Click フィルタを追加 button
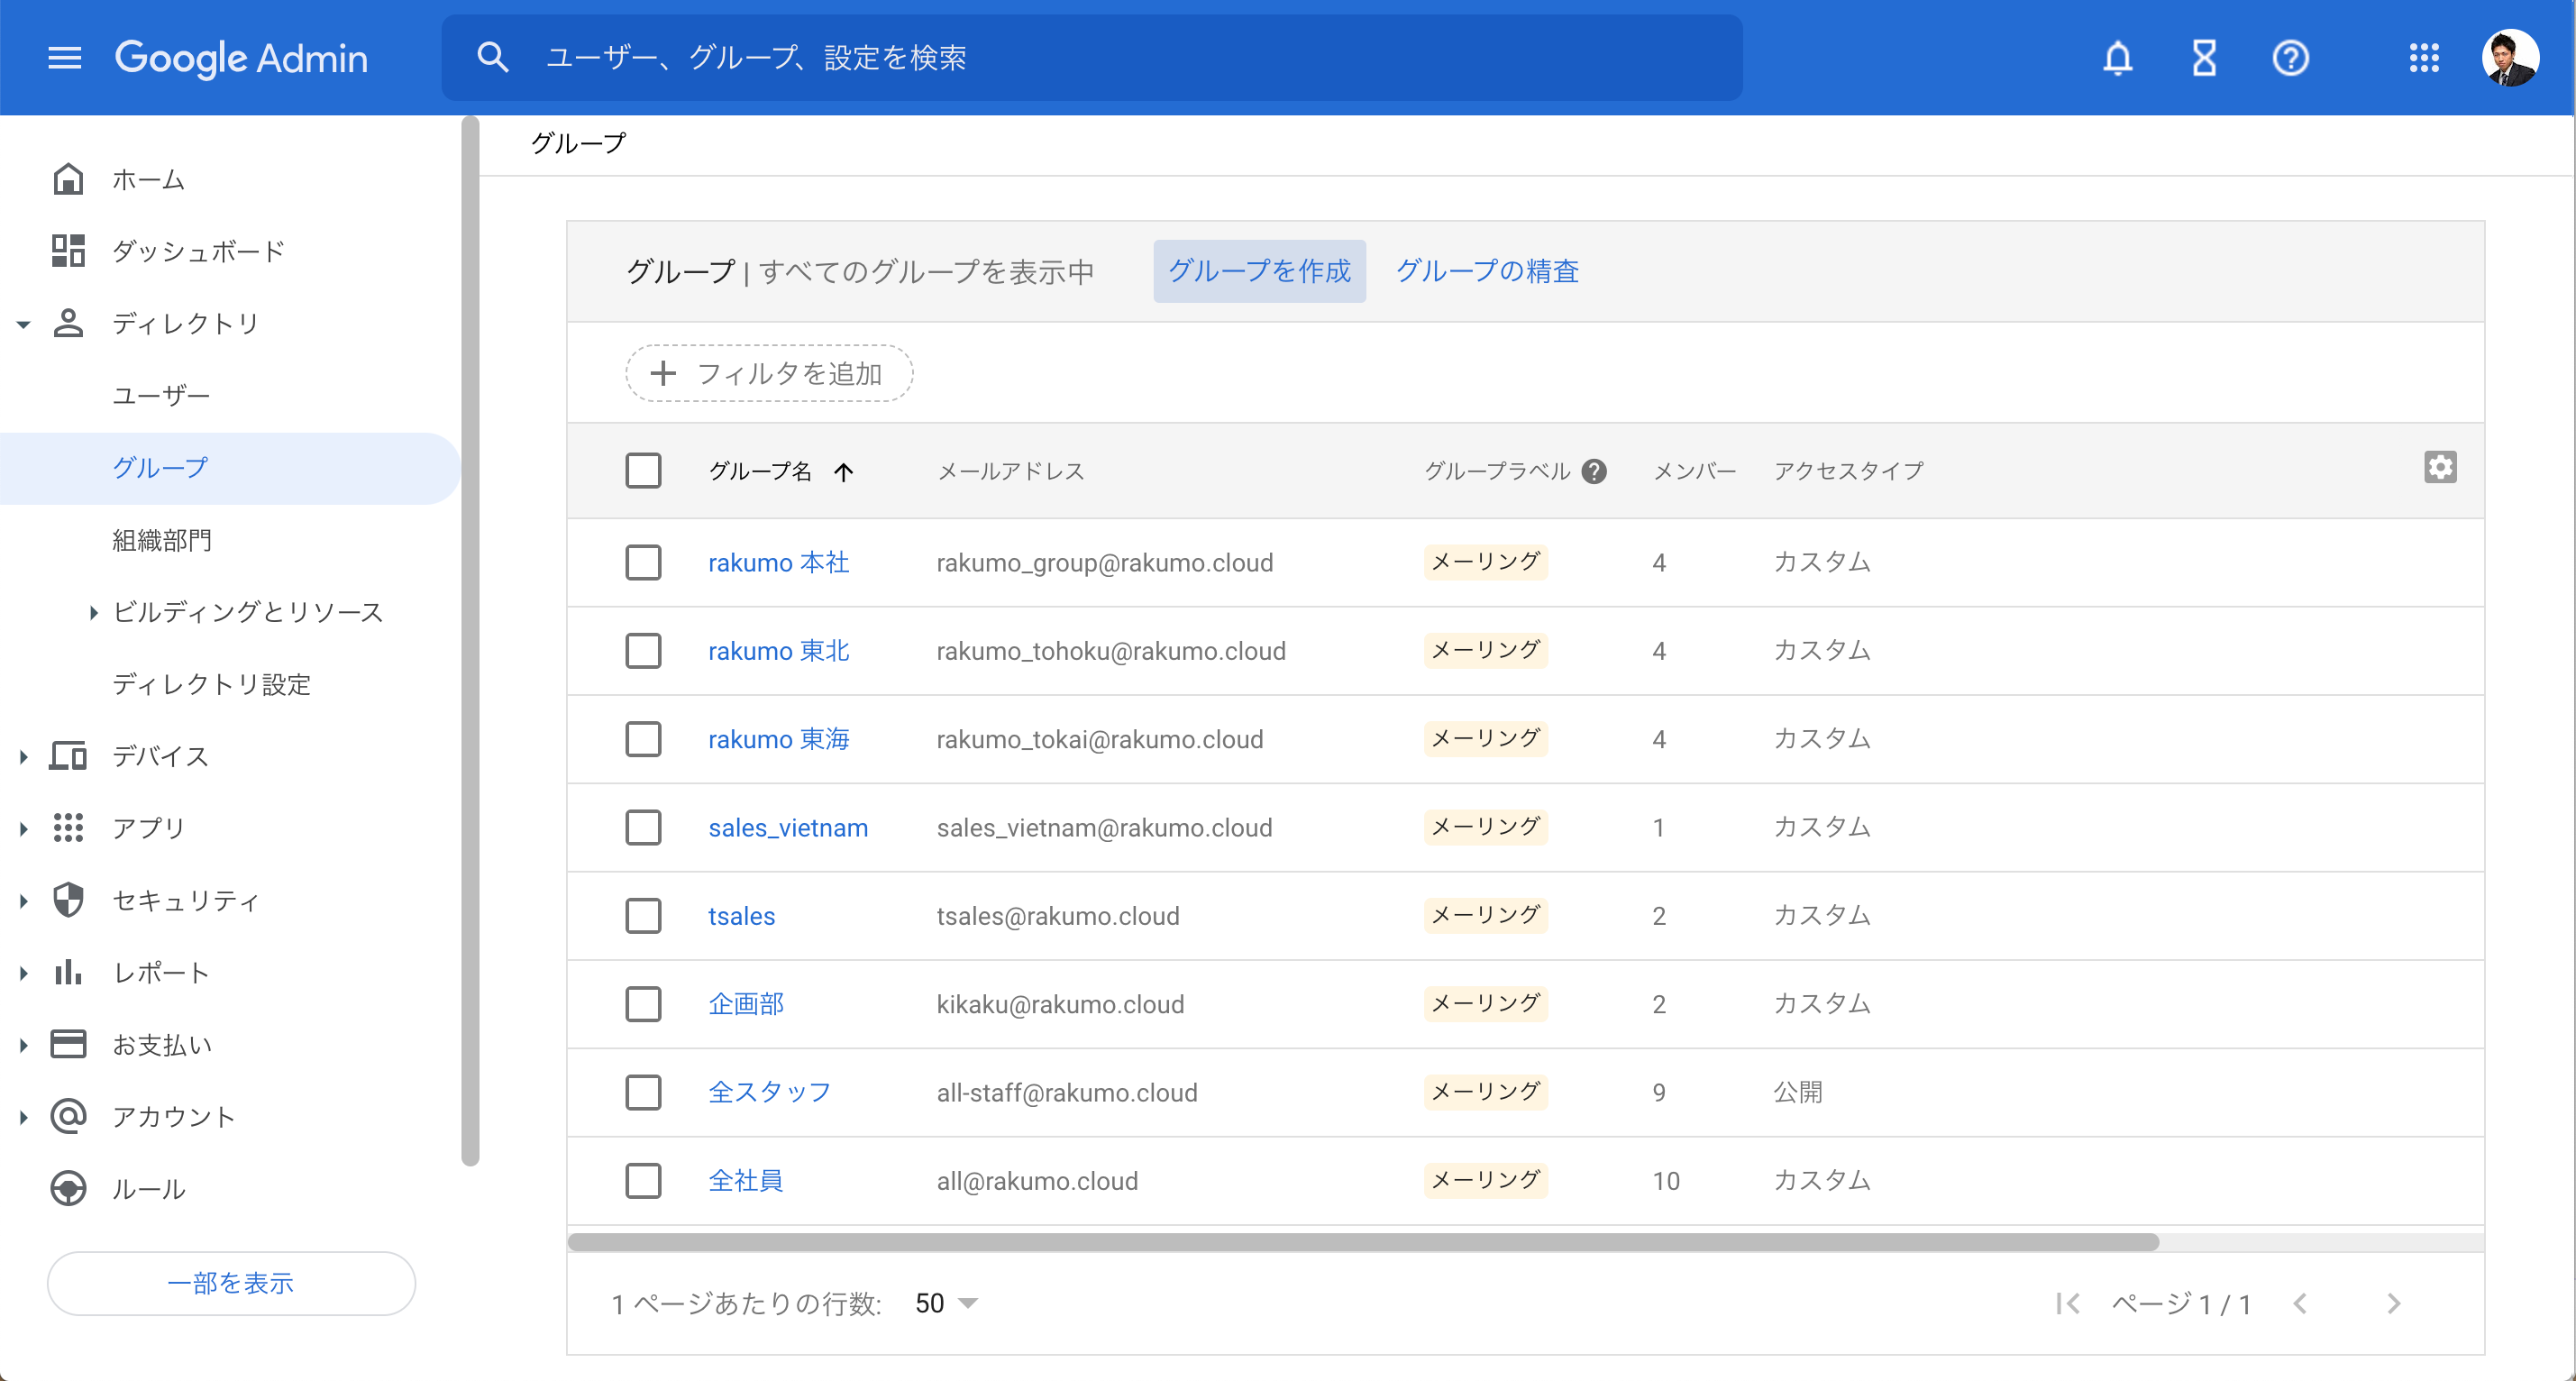2576x1381 pixels. 769,373
